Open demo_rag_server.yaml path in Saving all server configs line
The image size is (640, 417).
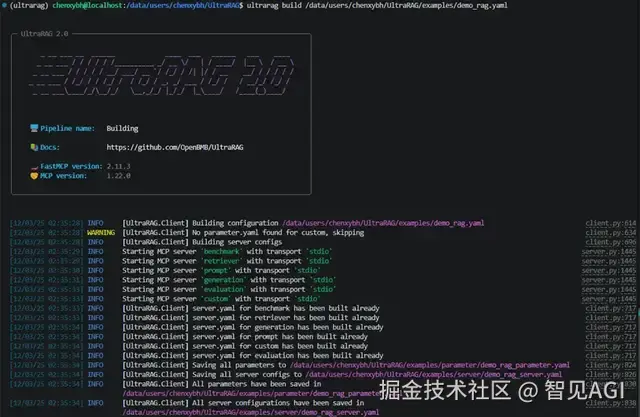pyautogui.click(x=433, y=375)
